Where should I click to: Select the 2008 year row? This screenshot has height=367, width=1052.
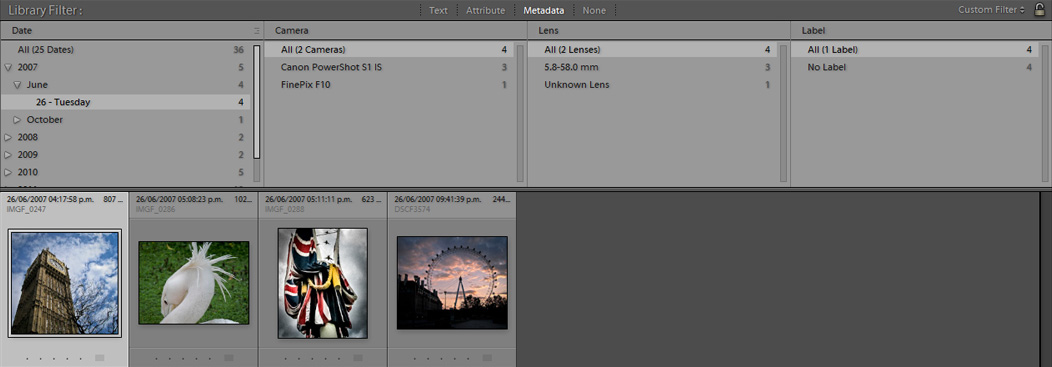pyautogui.click(x=125, y=137)
